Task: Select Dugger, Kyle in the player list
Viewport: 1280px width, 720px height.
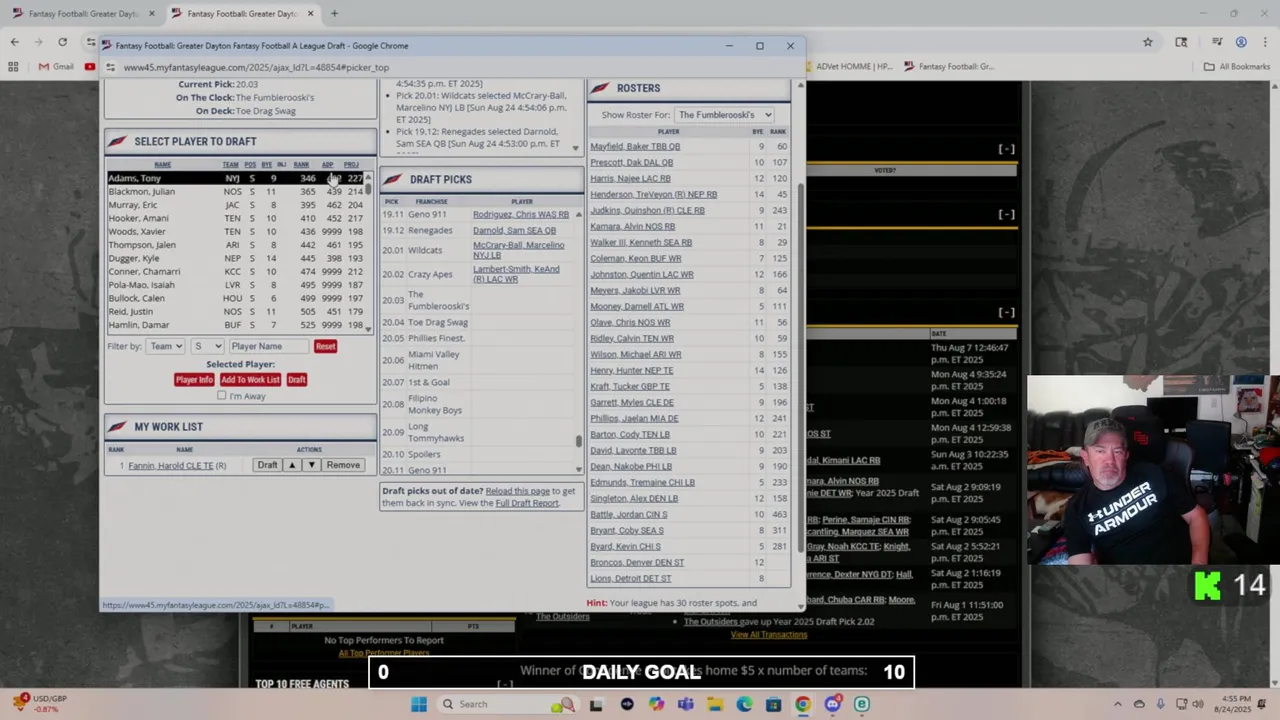Action: tap(237, 258)
